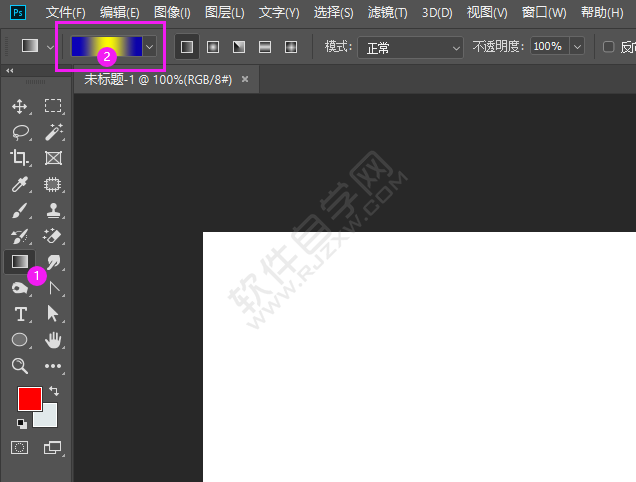Enable the reverse gradient checkbox
The height and width of the screenshot is (482, 636).
coord(608,47)
